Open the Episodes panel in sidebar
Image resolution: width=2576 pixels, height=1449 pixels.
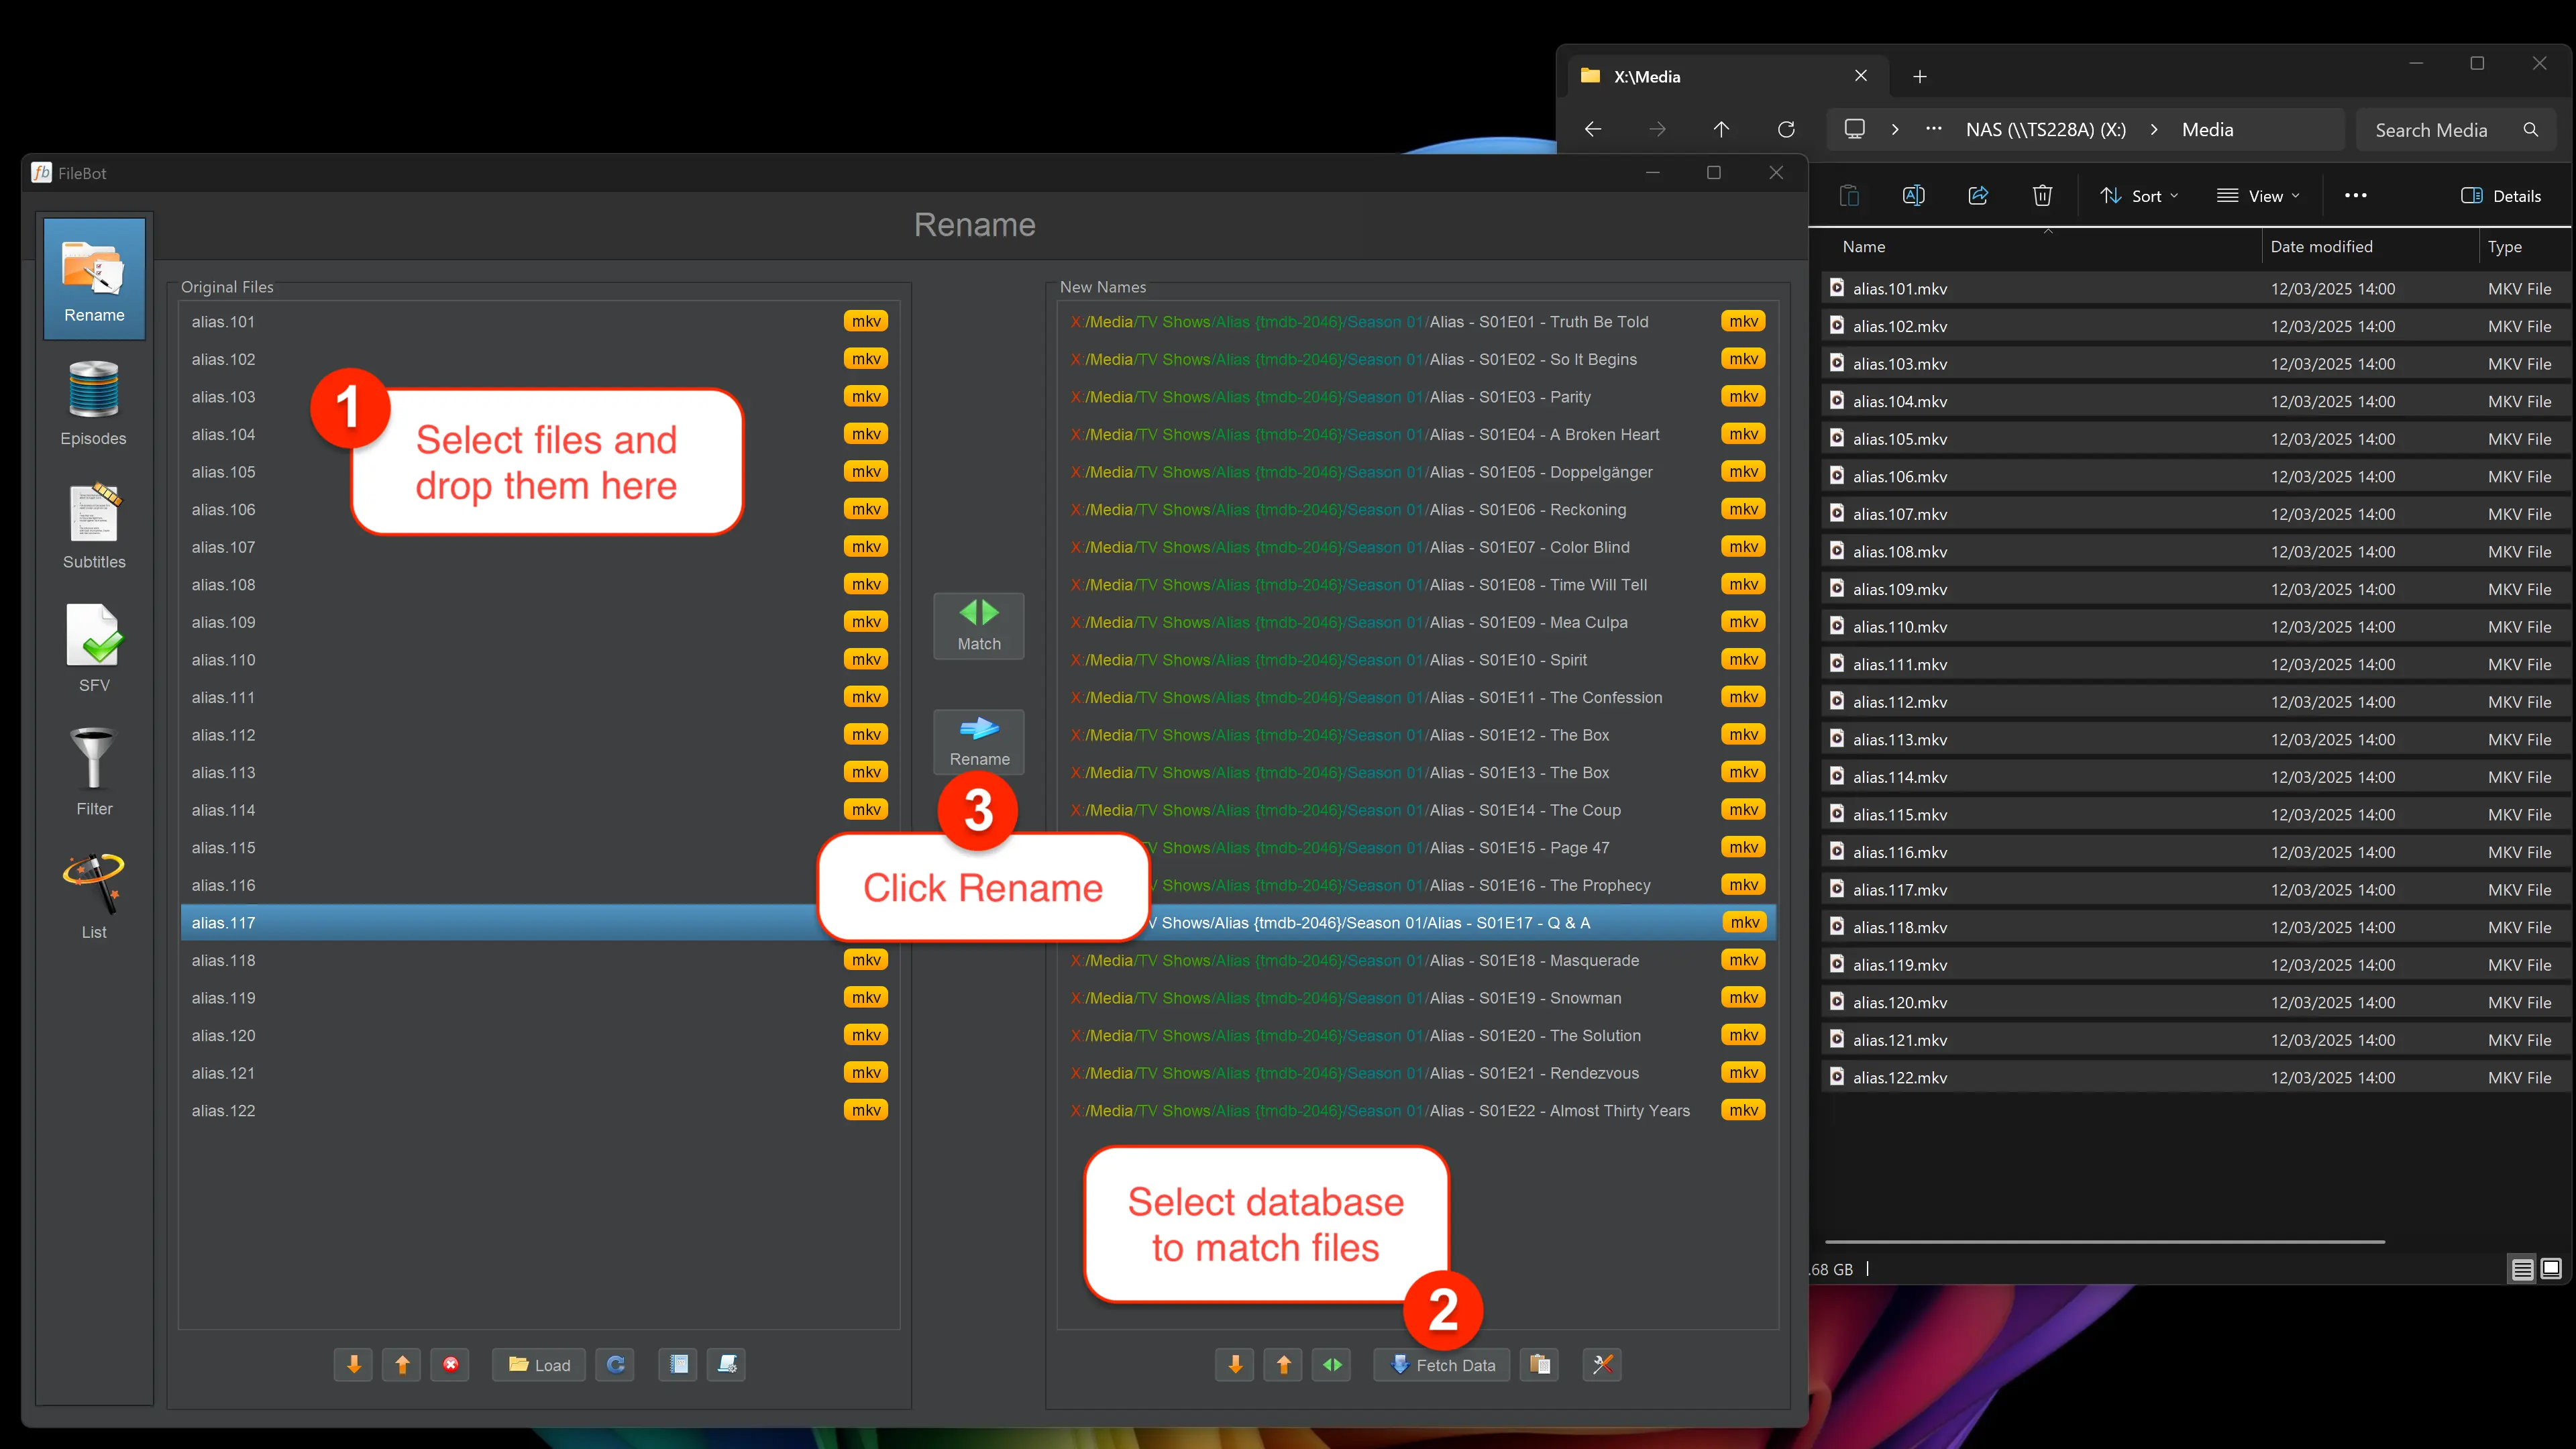coord(94,403)
